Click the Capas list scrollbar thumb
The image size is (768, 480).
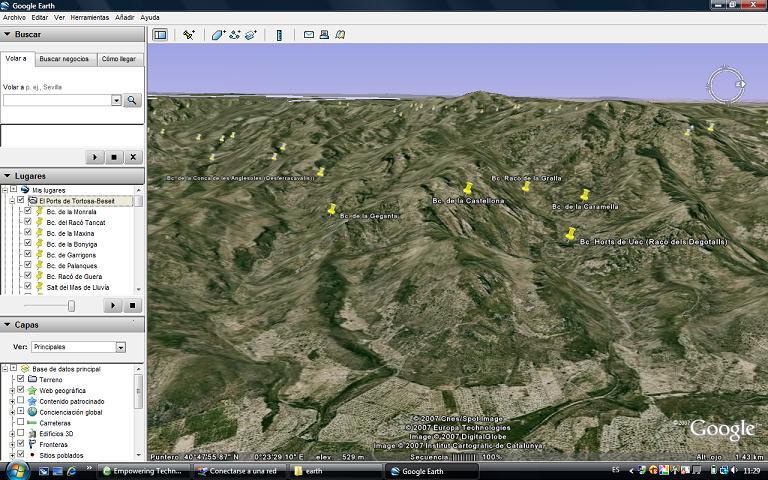[x=139, y=391]
